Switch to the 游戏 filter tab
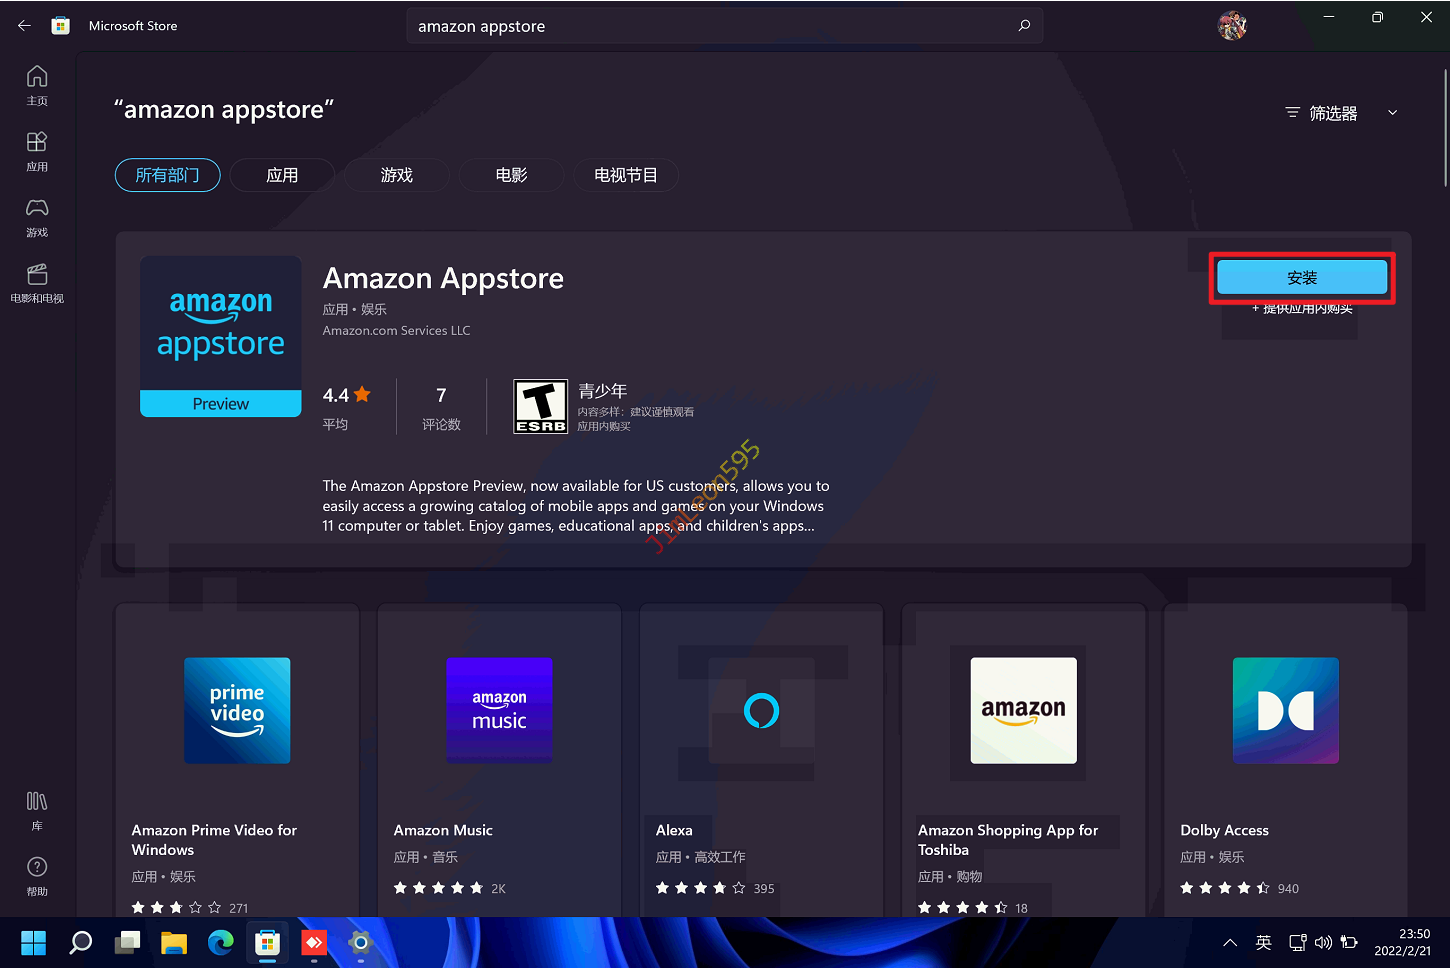This screenshot has width=1450, height=968. point(397,175)
